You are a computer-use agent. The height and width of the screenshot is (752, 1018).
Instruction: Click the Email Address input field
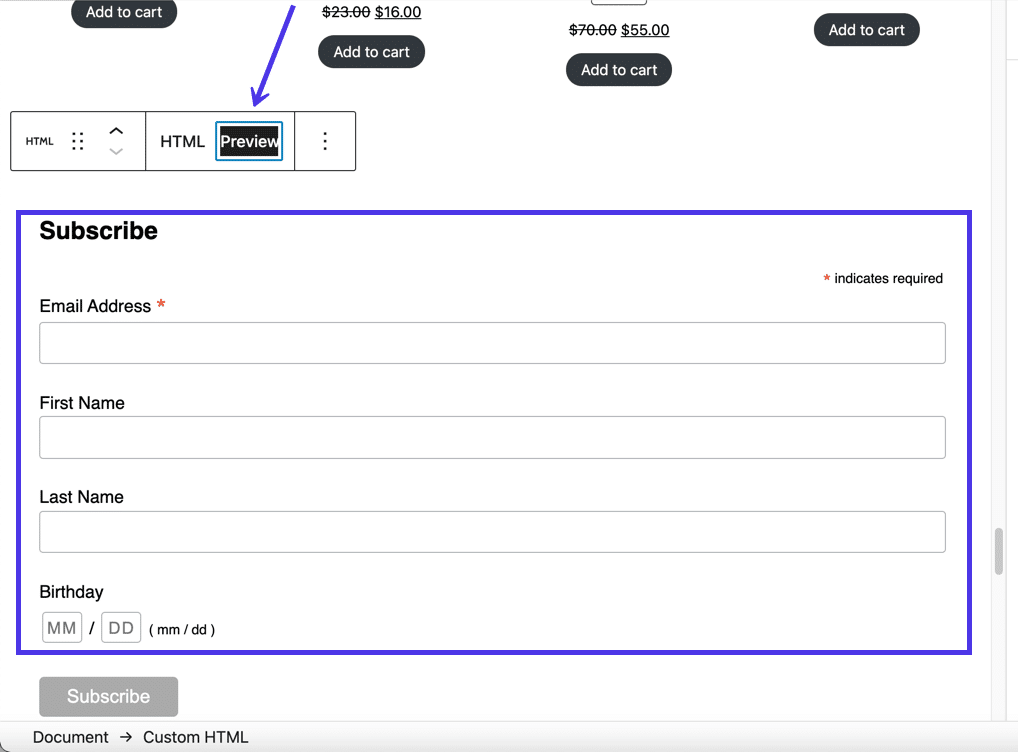pyautogui.click(x=492, y=343)
